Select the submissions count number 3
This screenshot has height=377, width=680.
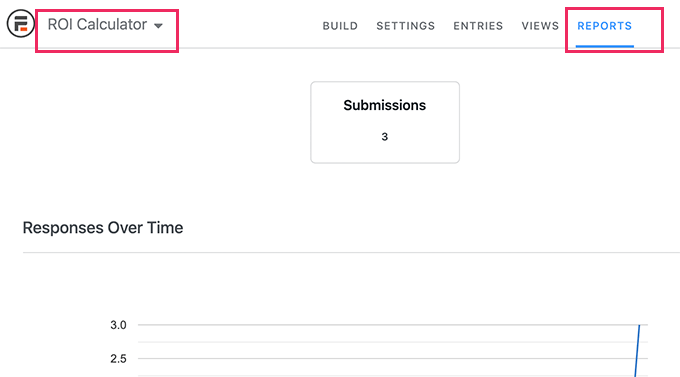[x=385, y=137]
